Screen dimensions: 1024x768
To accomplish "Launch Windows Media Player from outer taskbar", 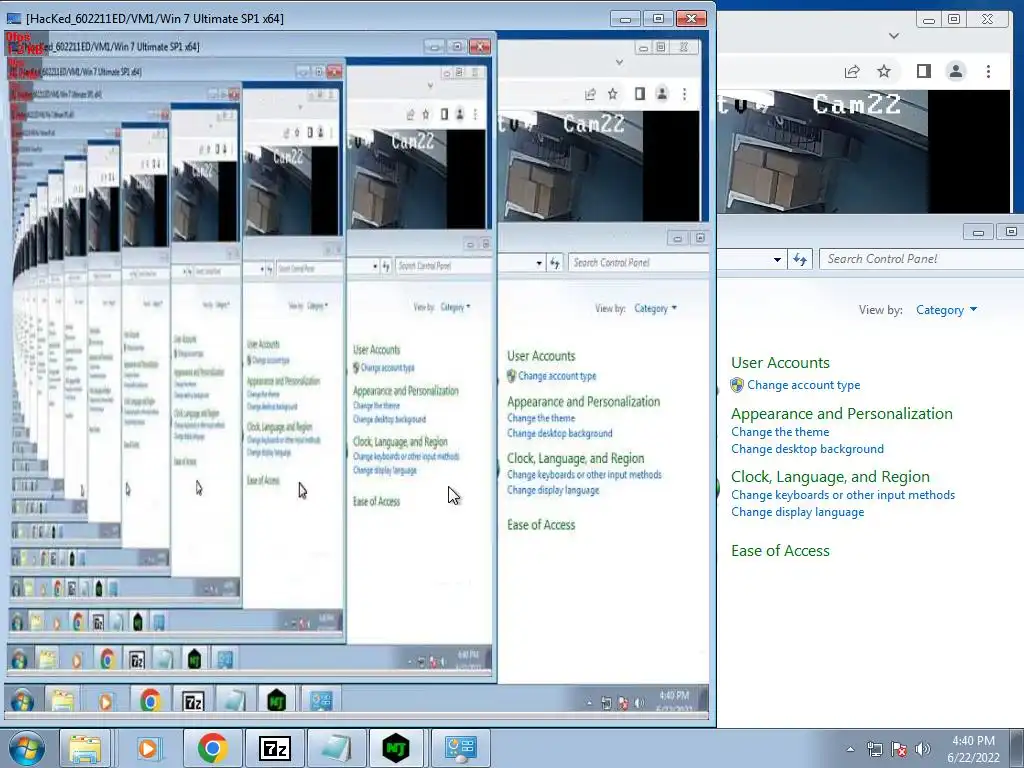I will pos(148,748).
